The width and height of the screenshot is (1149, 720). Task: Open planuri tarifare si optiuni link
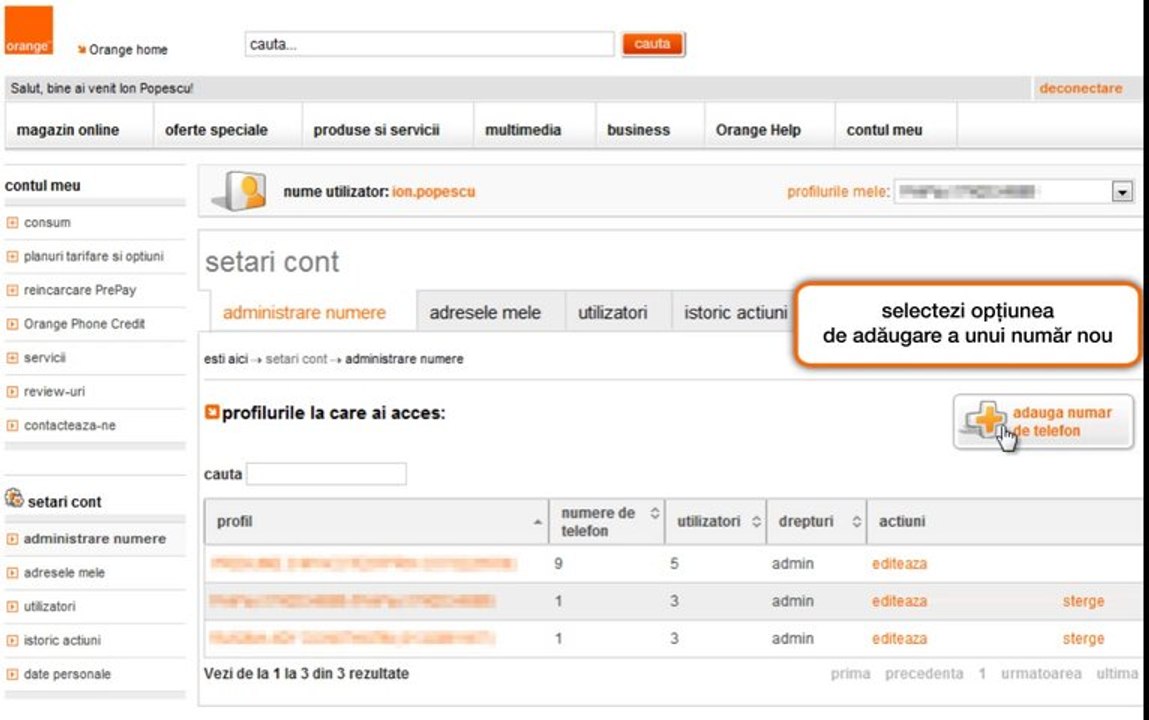[94, 256]
